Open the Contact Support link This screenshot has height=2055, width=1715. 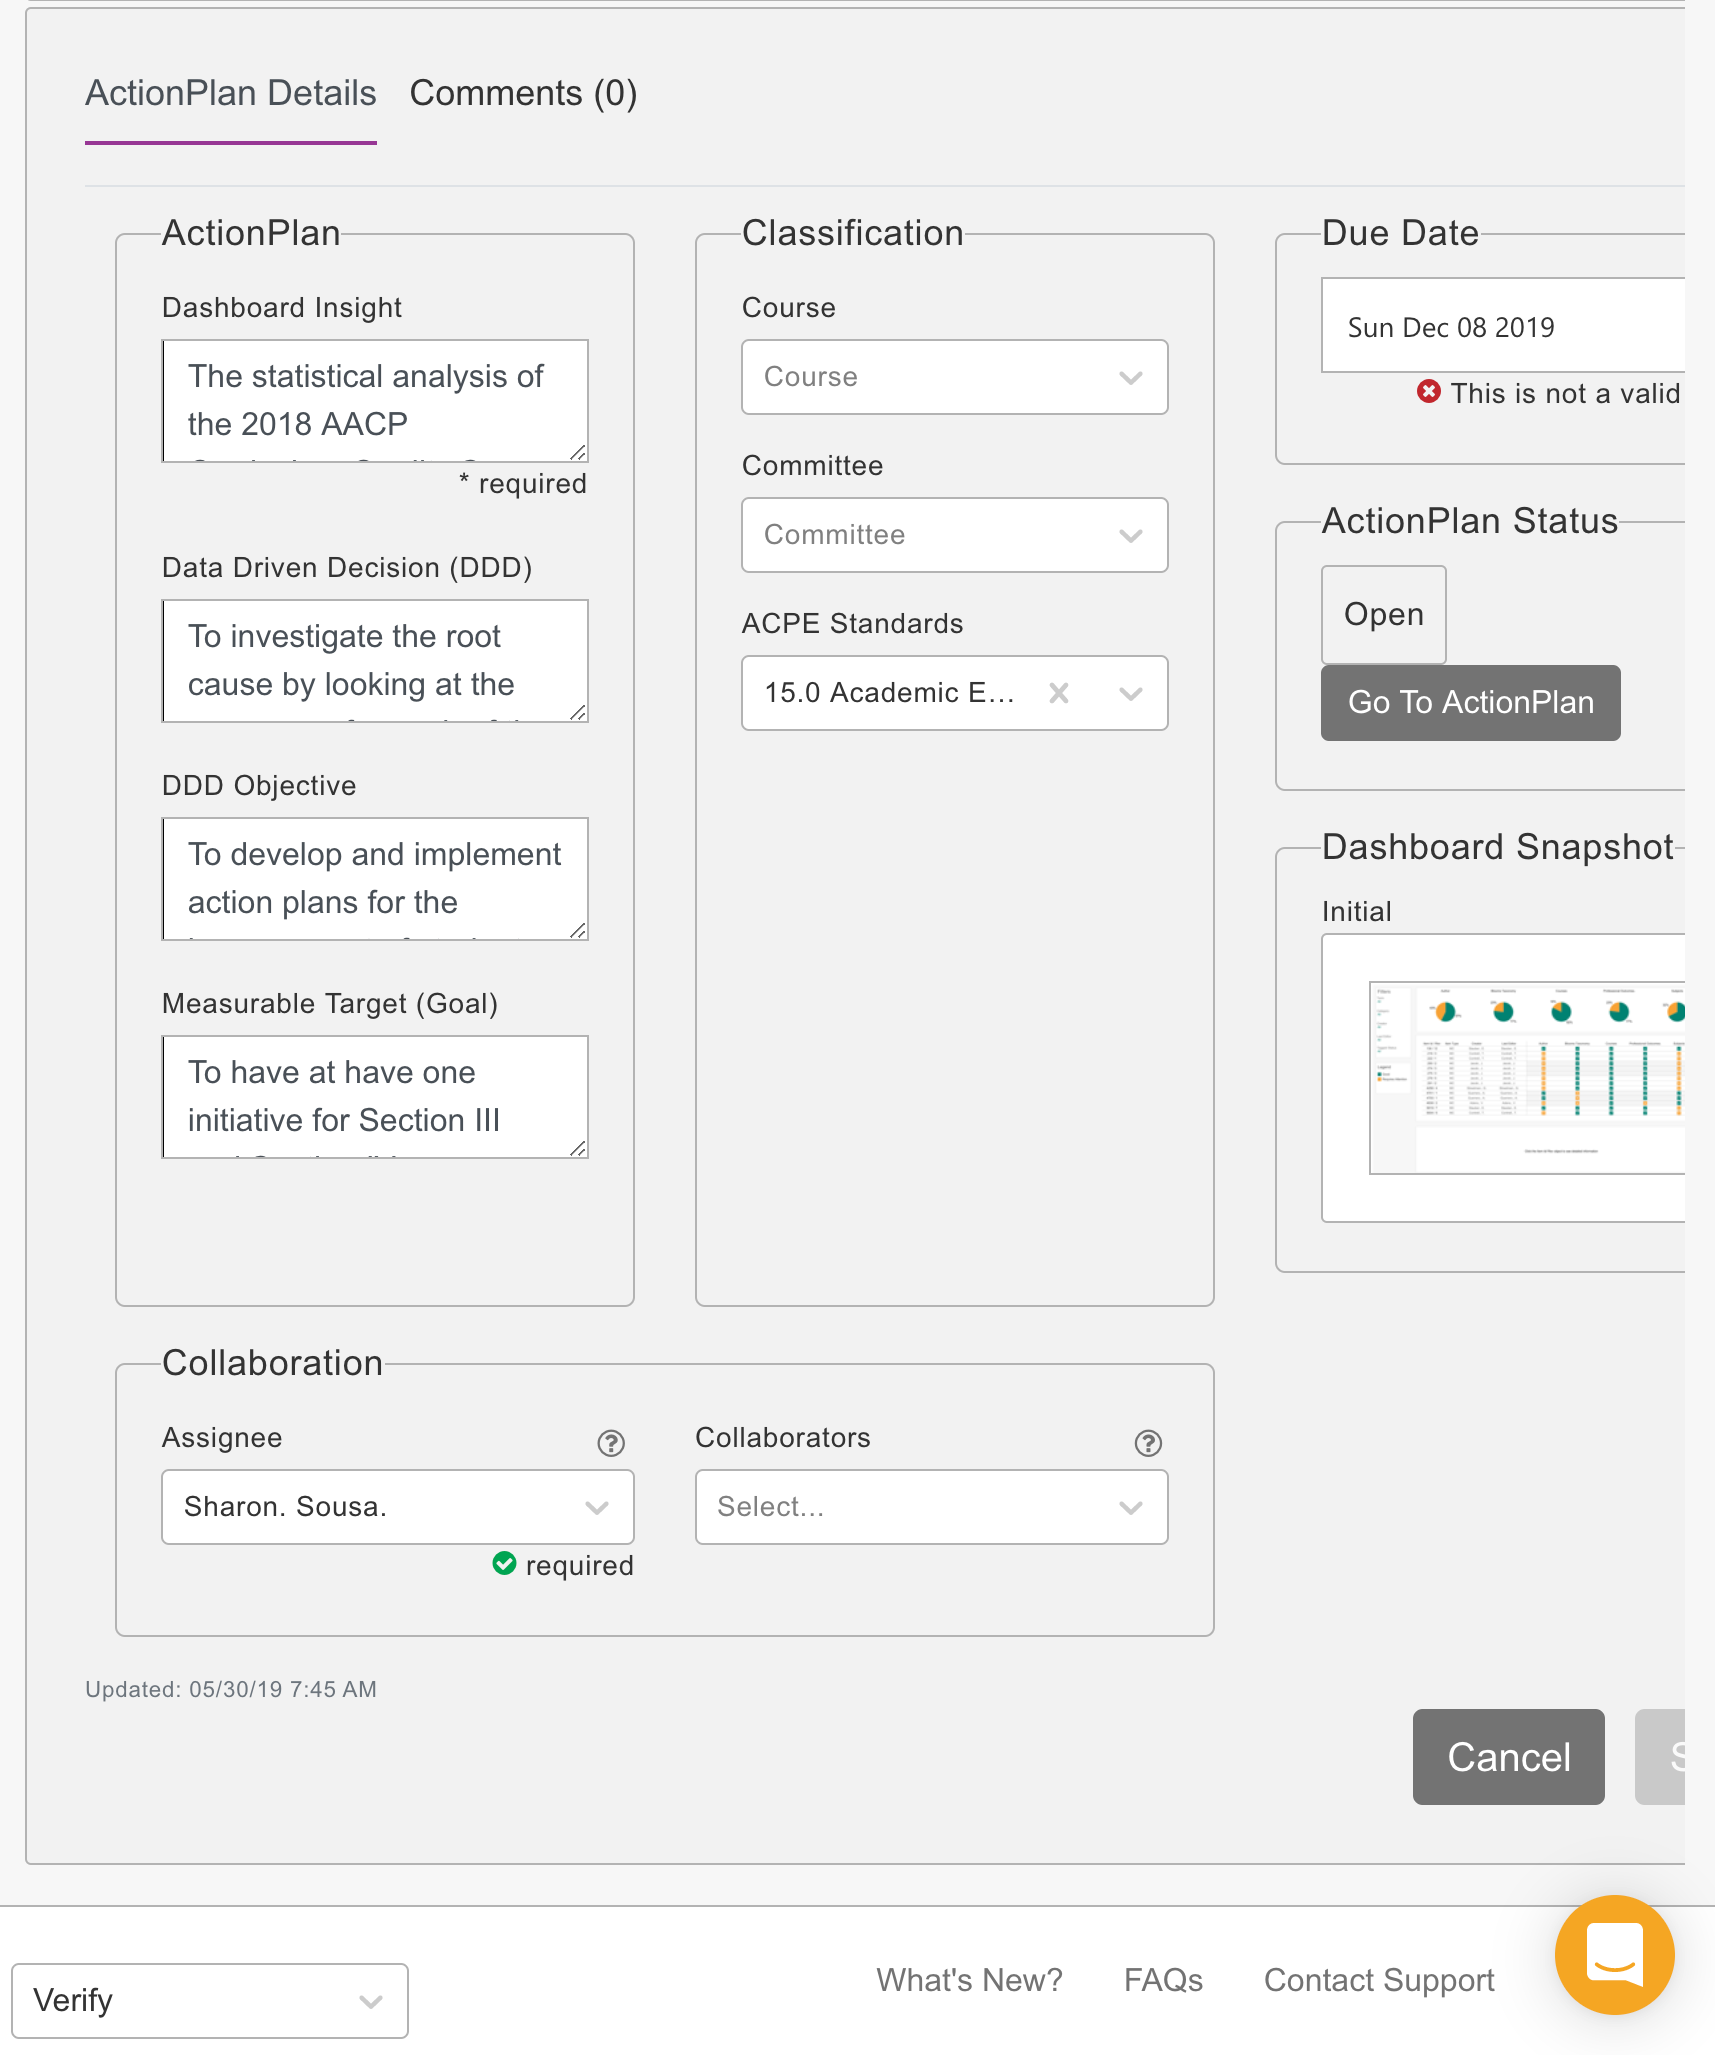click(x=1378, y=1980)
